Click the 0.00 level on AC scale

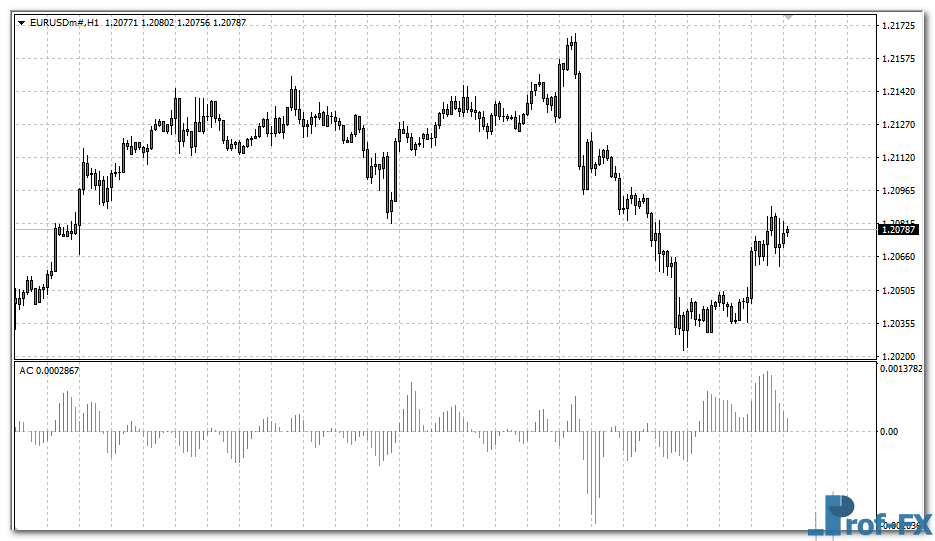click(889, 432)
